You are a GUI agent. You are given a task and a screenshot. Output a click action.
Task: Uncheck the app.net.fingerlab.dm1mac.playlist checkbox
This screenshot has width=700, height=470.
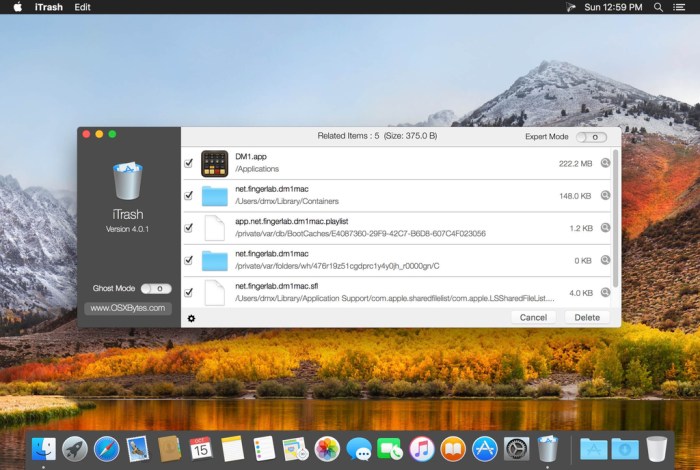coord(188,228)
